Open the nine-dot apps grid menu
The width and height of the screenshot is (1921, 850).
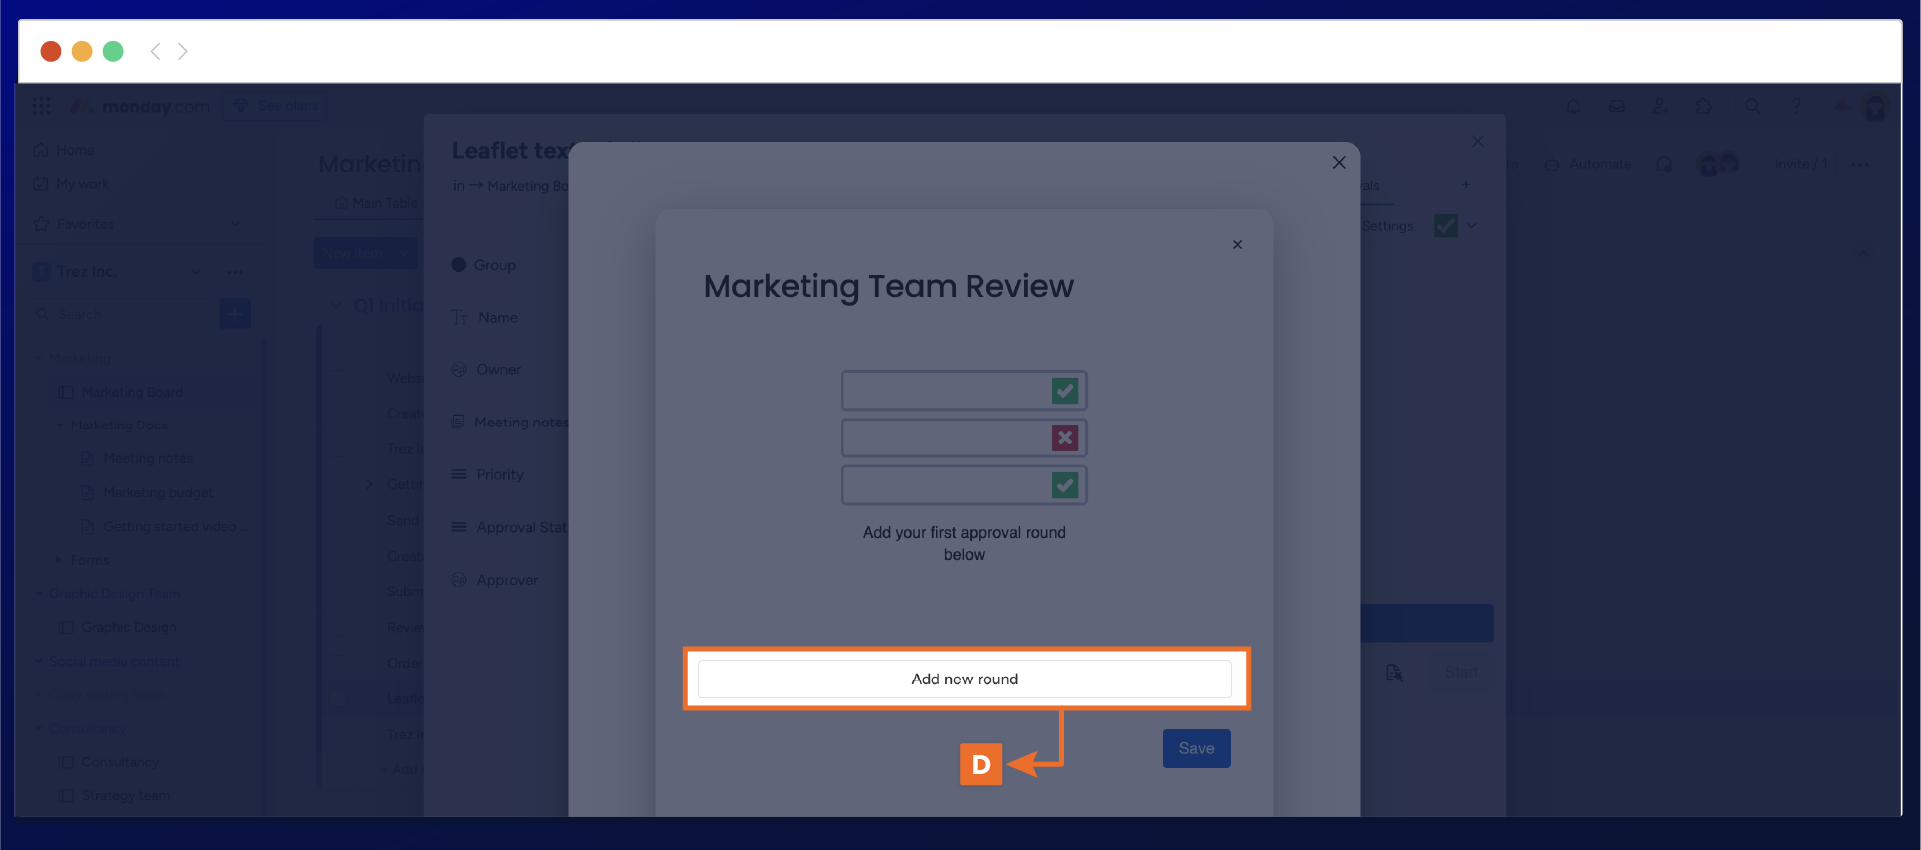41,106
